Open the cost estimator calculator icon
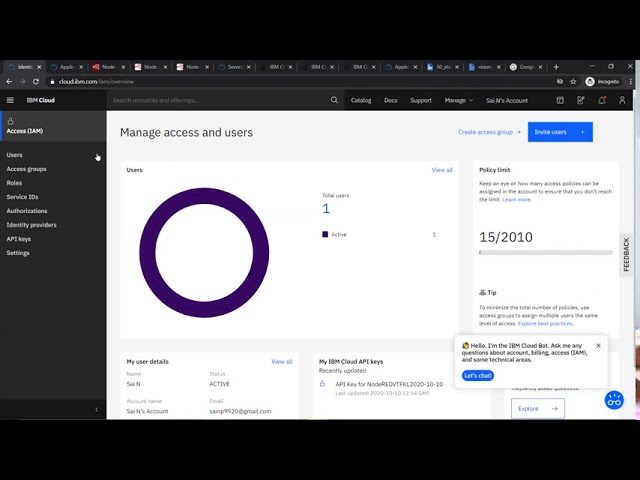Image resolution: width=640 pixels, height=480 pixels. tap(560, 100)
